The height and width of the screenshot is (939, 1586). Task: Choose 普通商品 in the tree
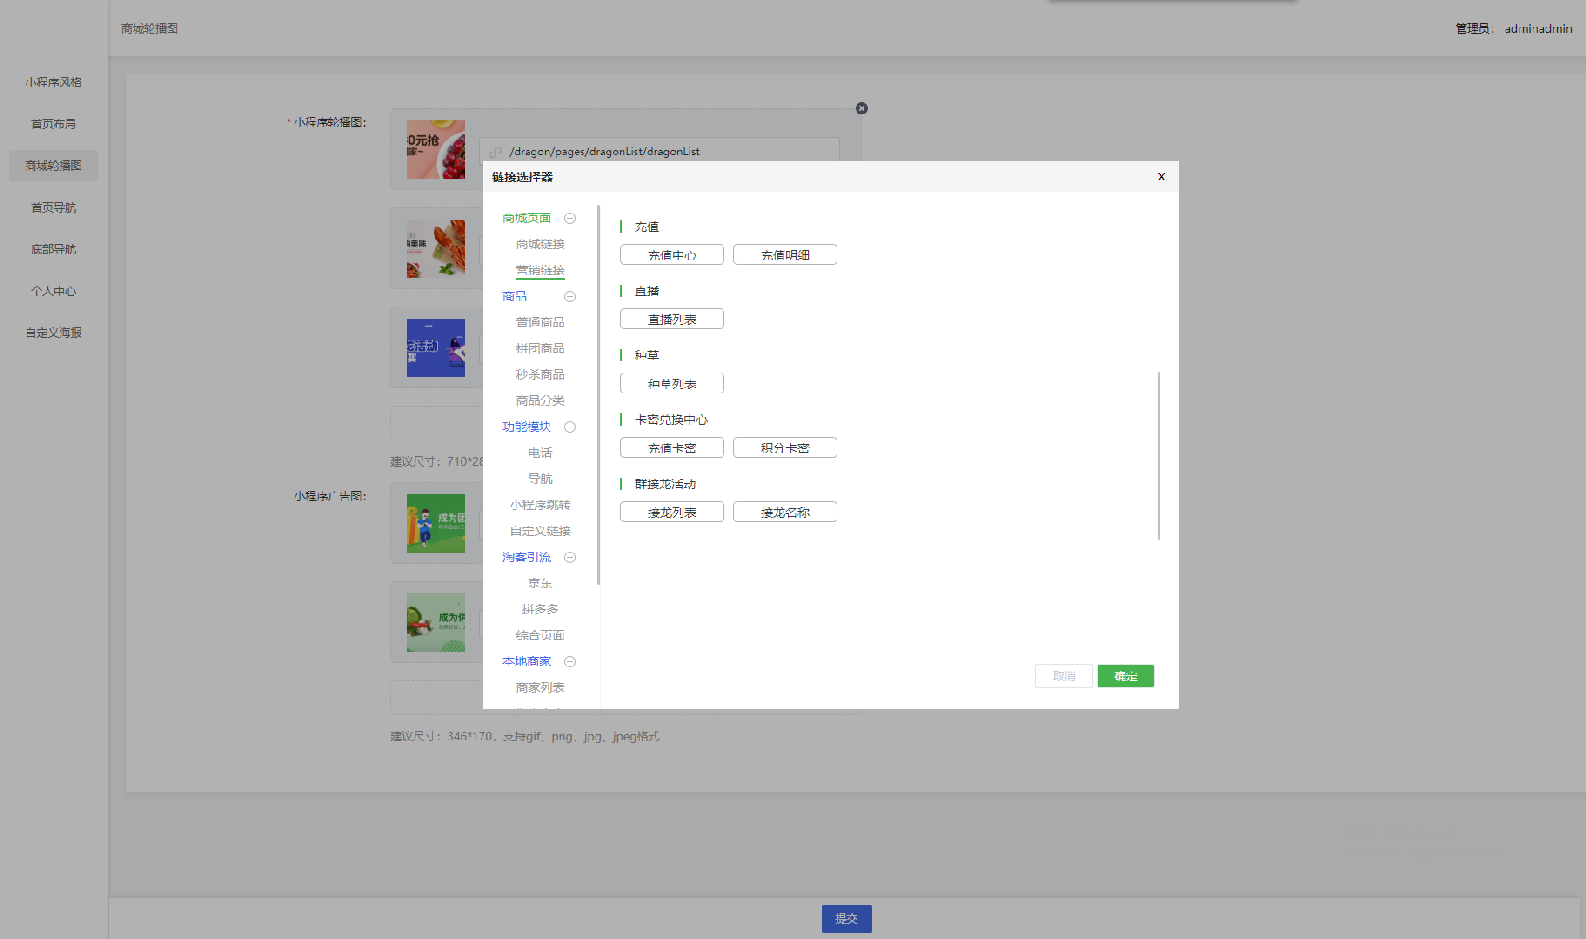pyautogui.click(x=540, y=322)
